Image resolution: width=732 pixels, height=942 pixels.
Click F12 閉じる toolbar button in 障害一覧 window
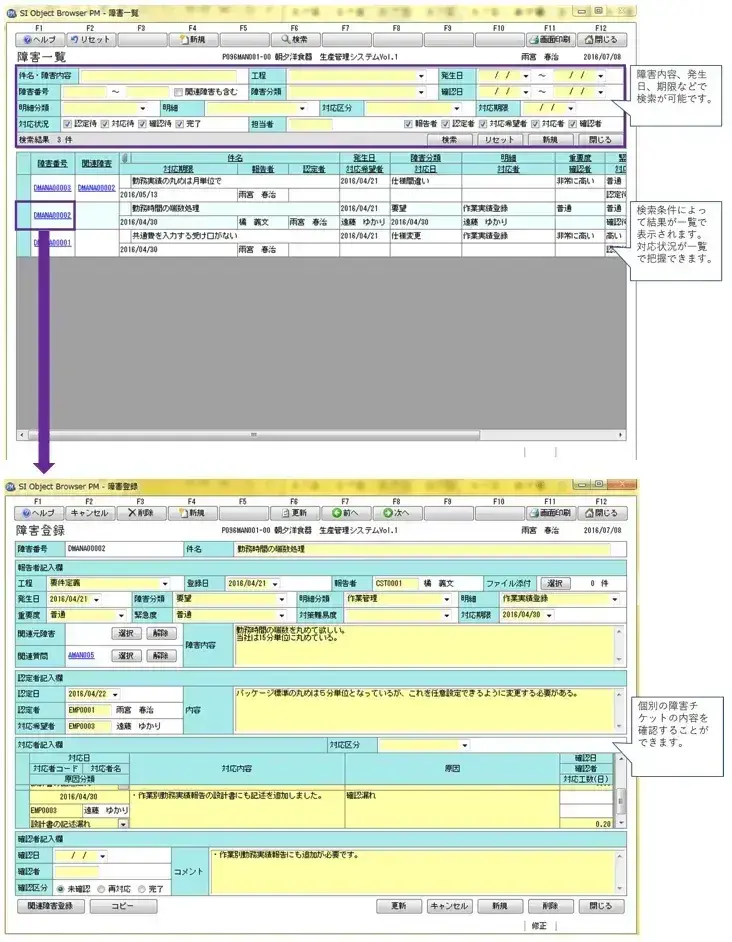click(601, 40)
